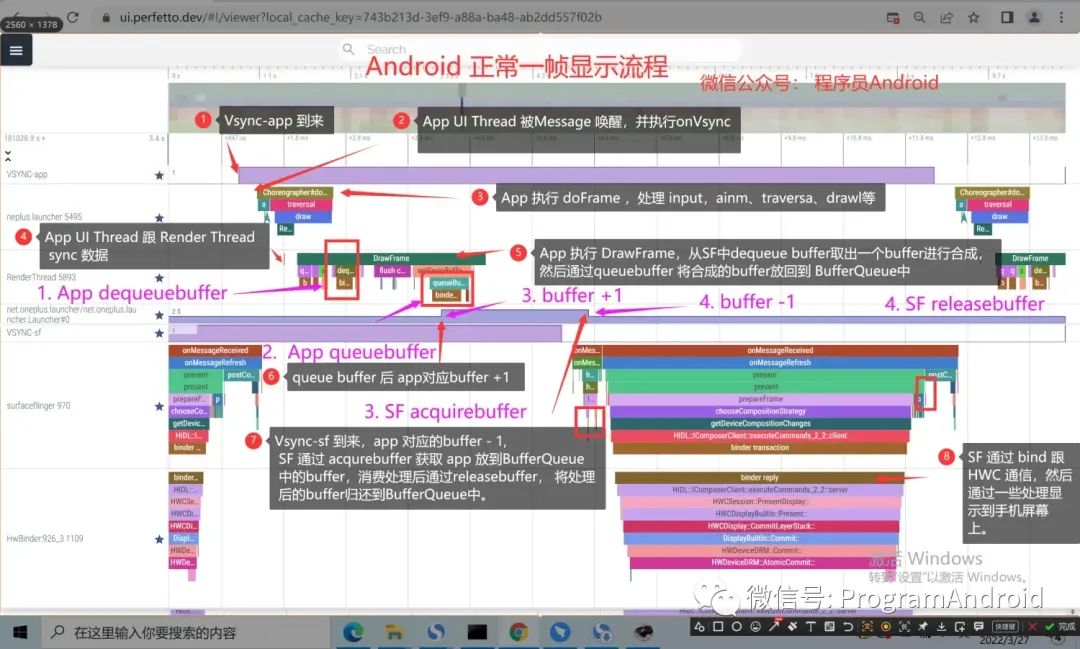Select the highlighter marker tool
The image size is (1080, 649).
click(792, 627)
